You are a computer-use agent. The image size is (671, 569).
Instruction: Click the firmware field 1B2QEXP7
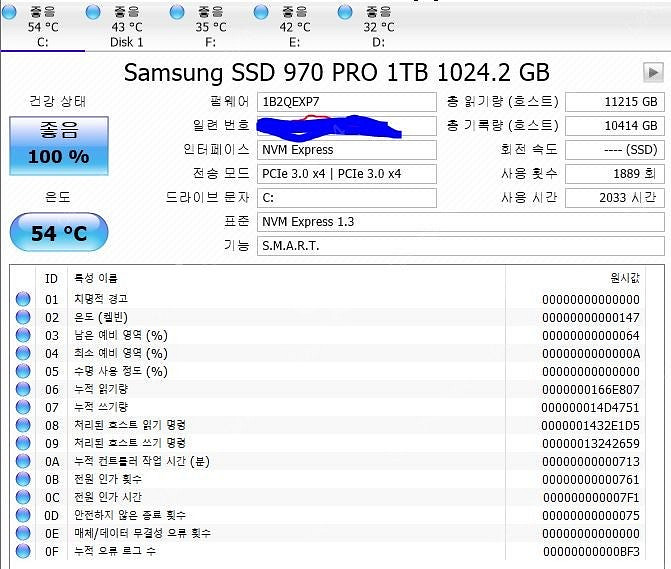(347, 102)
